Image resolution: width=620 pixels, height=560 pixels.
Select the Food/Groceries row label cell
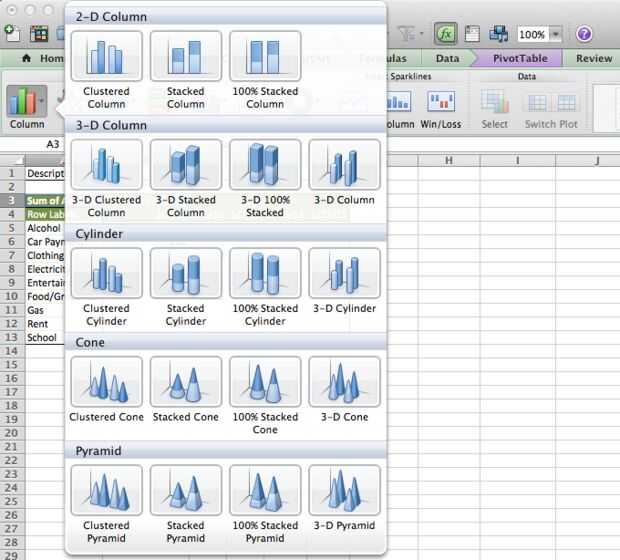[x=45, y=296]
